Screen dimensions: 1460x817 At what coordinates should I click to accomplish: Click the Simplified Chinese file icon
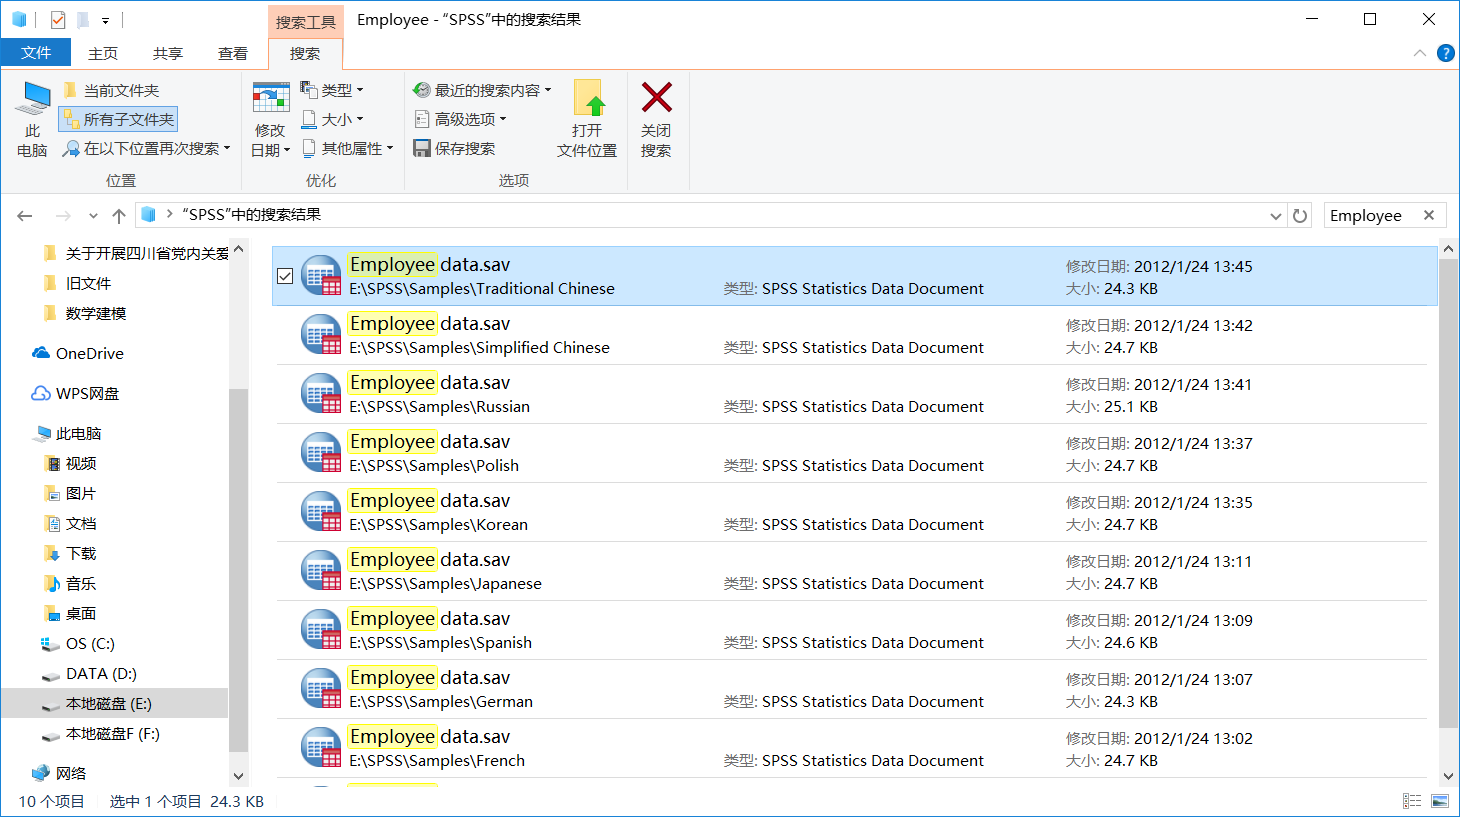[322, 335]
